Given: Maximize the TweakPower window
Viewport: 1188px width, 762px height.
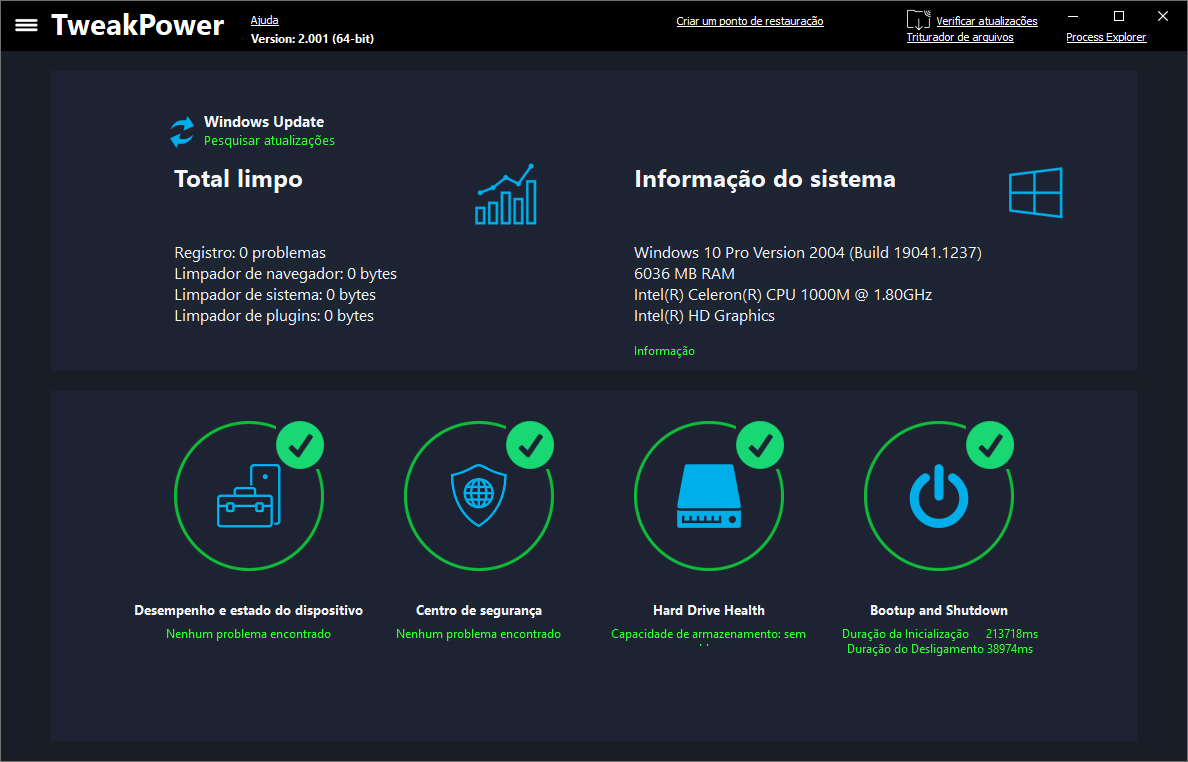Looking at the screenshot, I should (x=1118, y=16).
